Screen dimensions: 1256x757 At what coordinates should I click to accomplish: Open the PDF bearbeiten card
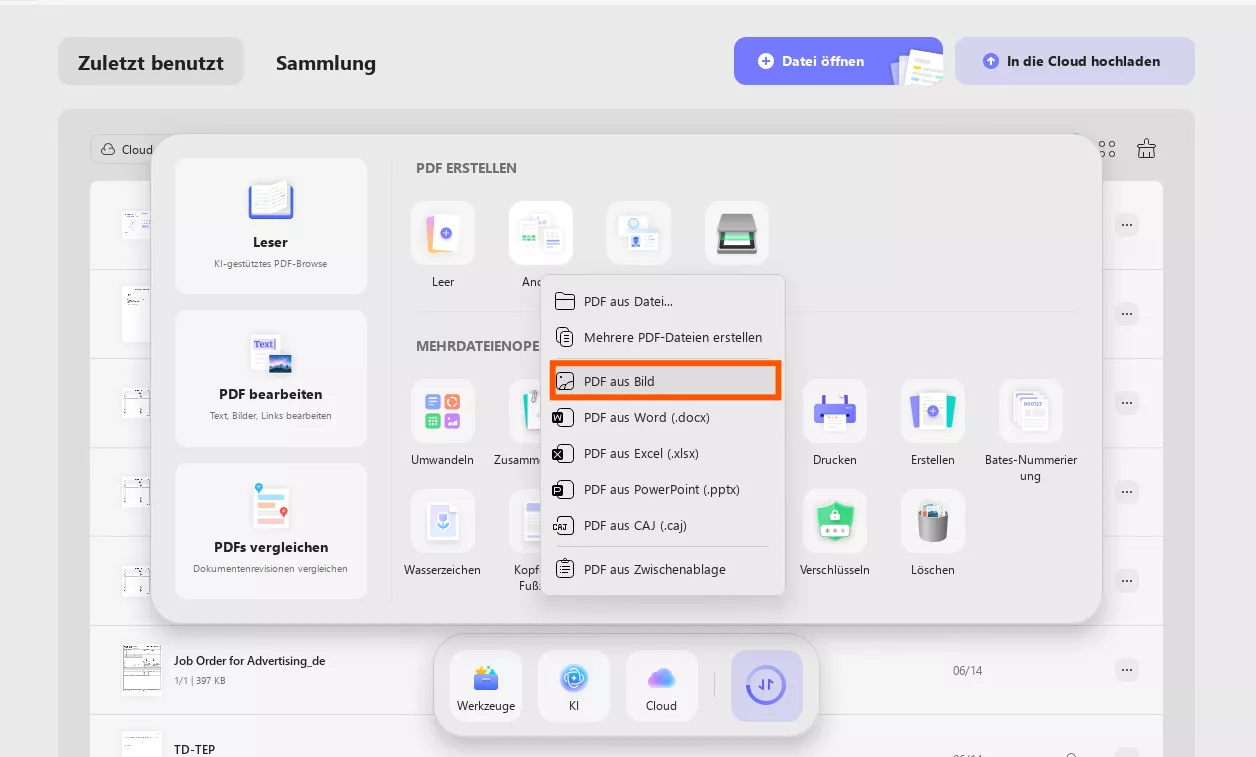point(271,378)
